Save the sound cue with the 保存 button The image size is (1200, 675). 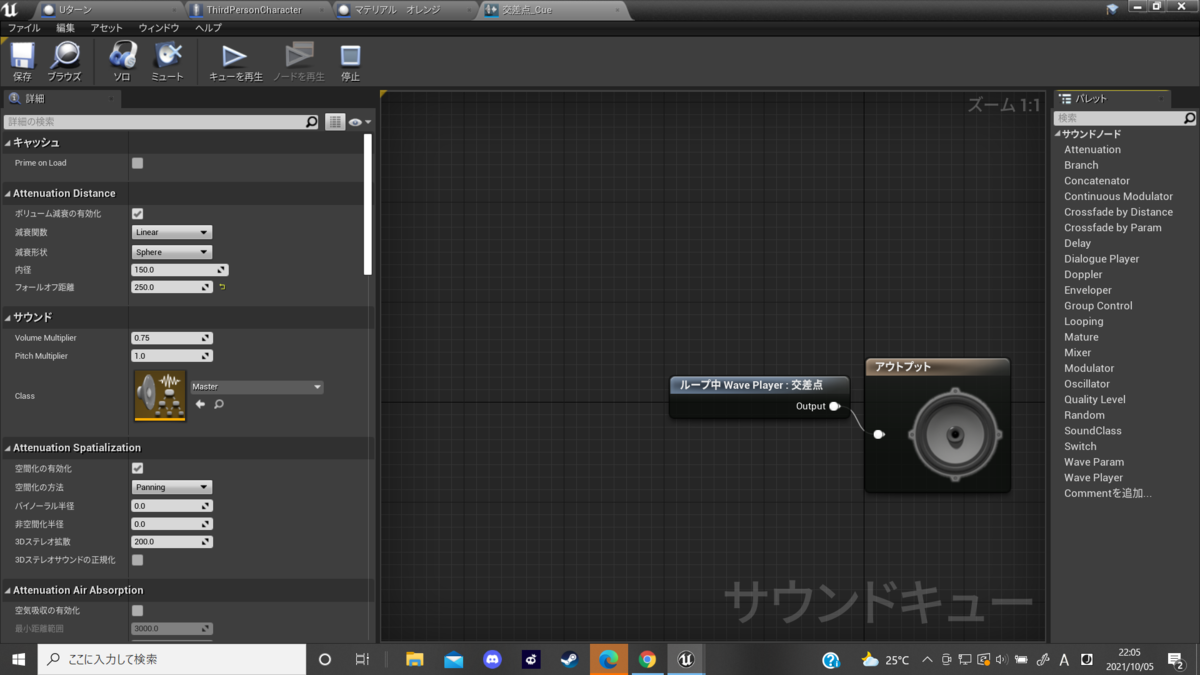(x=22, y=62)
